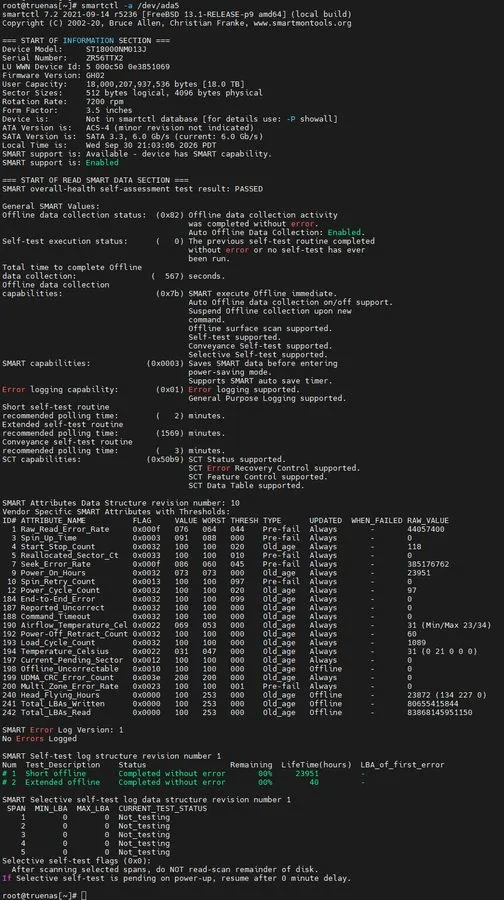Click Seek_Error_Rate raw value 385176762
The image size is (504, 900).
[428, 564]
